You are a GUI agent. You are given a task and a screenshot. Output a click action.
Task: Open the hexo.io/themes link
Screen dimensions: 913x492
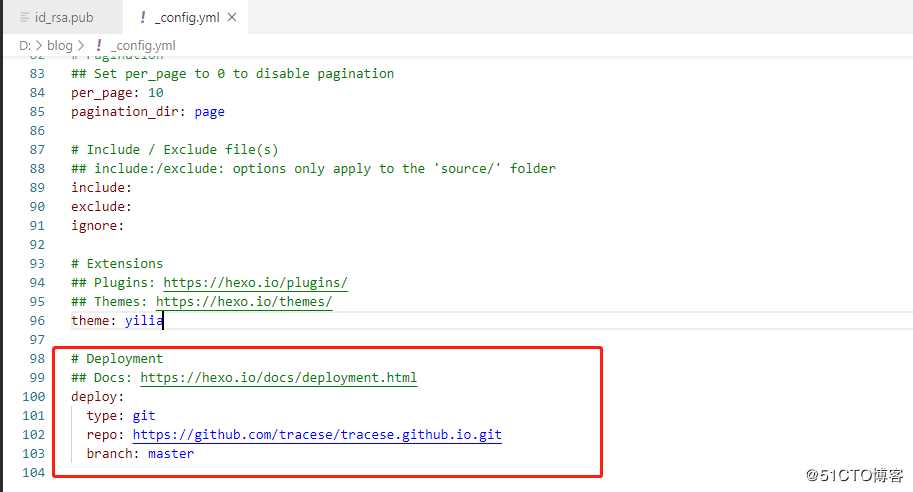click(243, 302)
